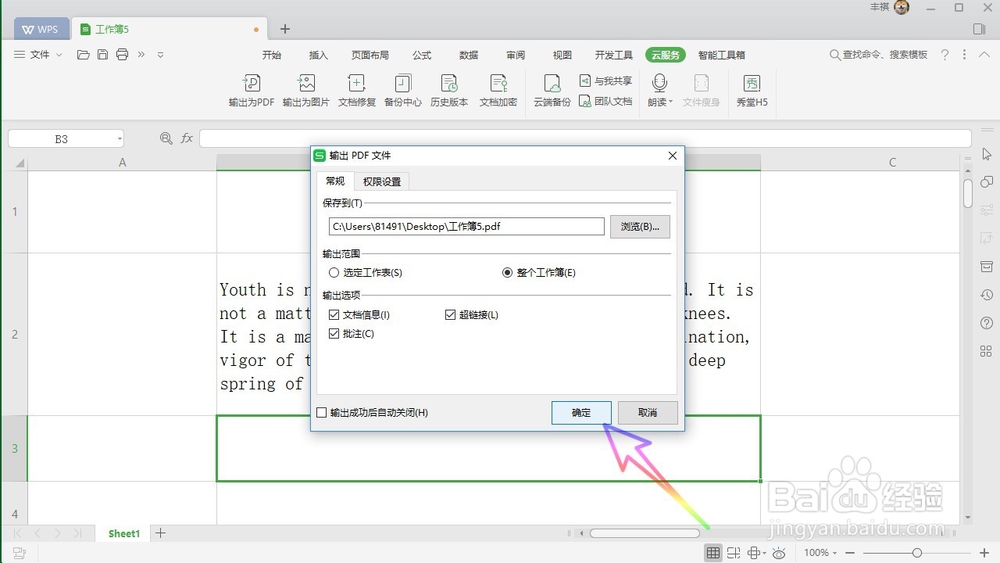Switch to the 开始 ribbon tab
The height and width of the screenshot is (563, 1000).
pos(272,55)
